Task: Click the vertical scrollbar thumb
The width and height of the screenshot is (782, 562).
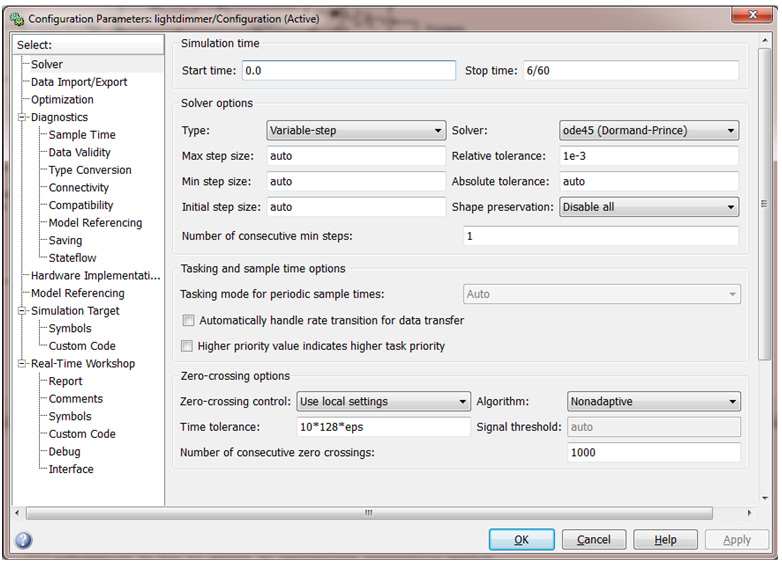Action: click(x=764, y=203)
